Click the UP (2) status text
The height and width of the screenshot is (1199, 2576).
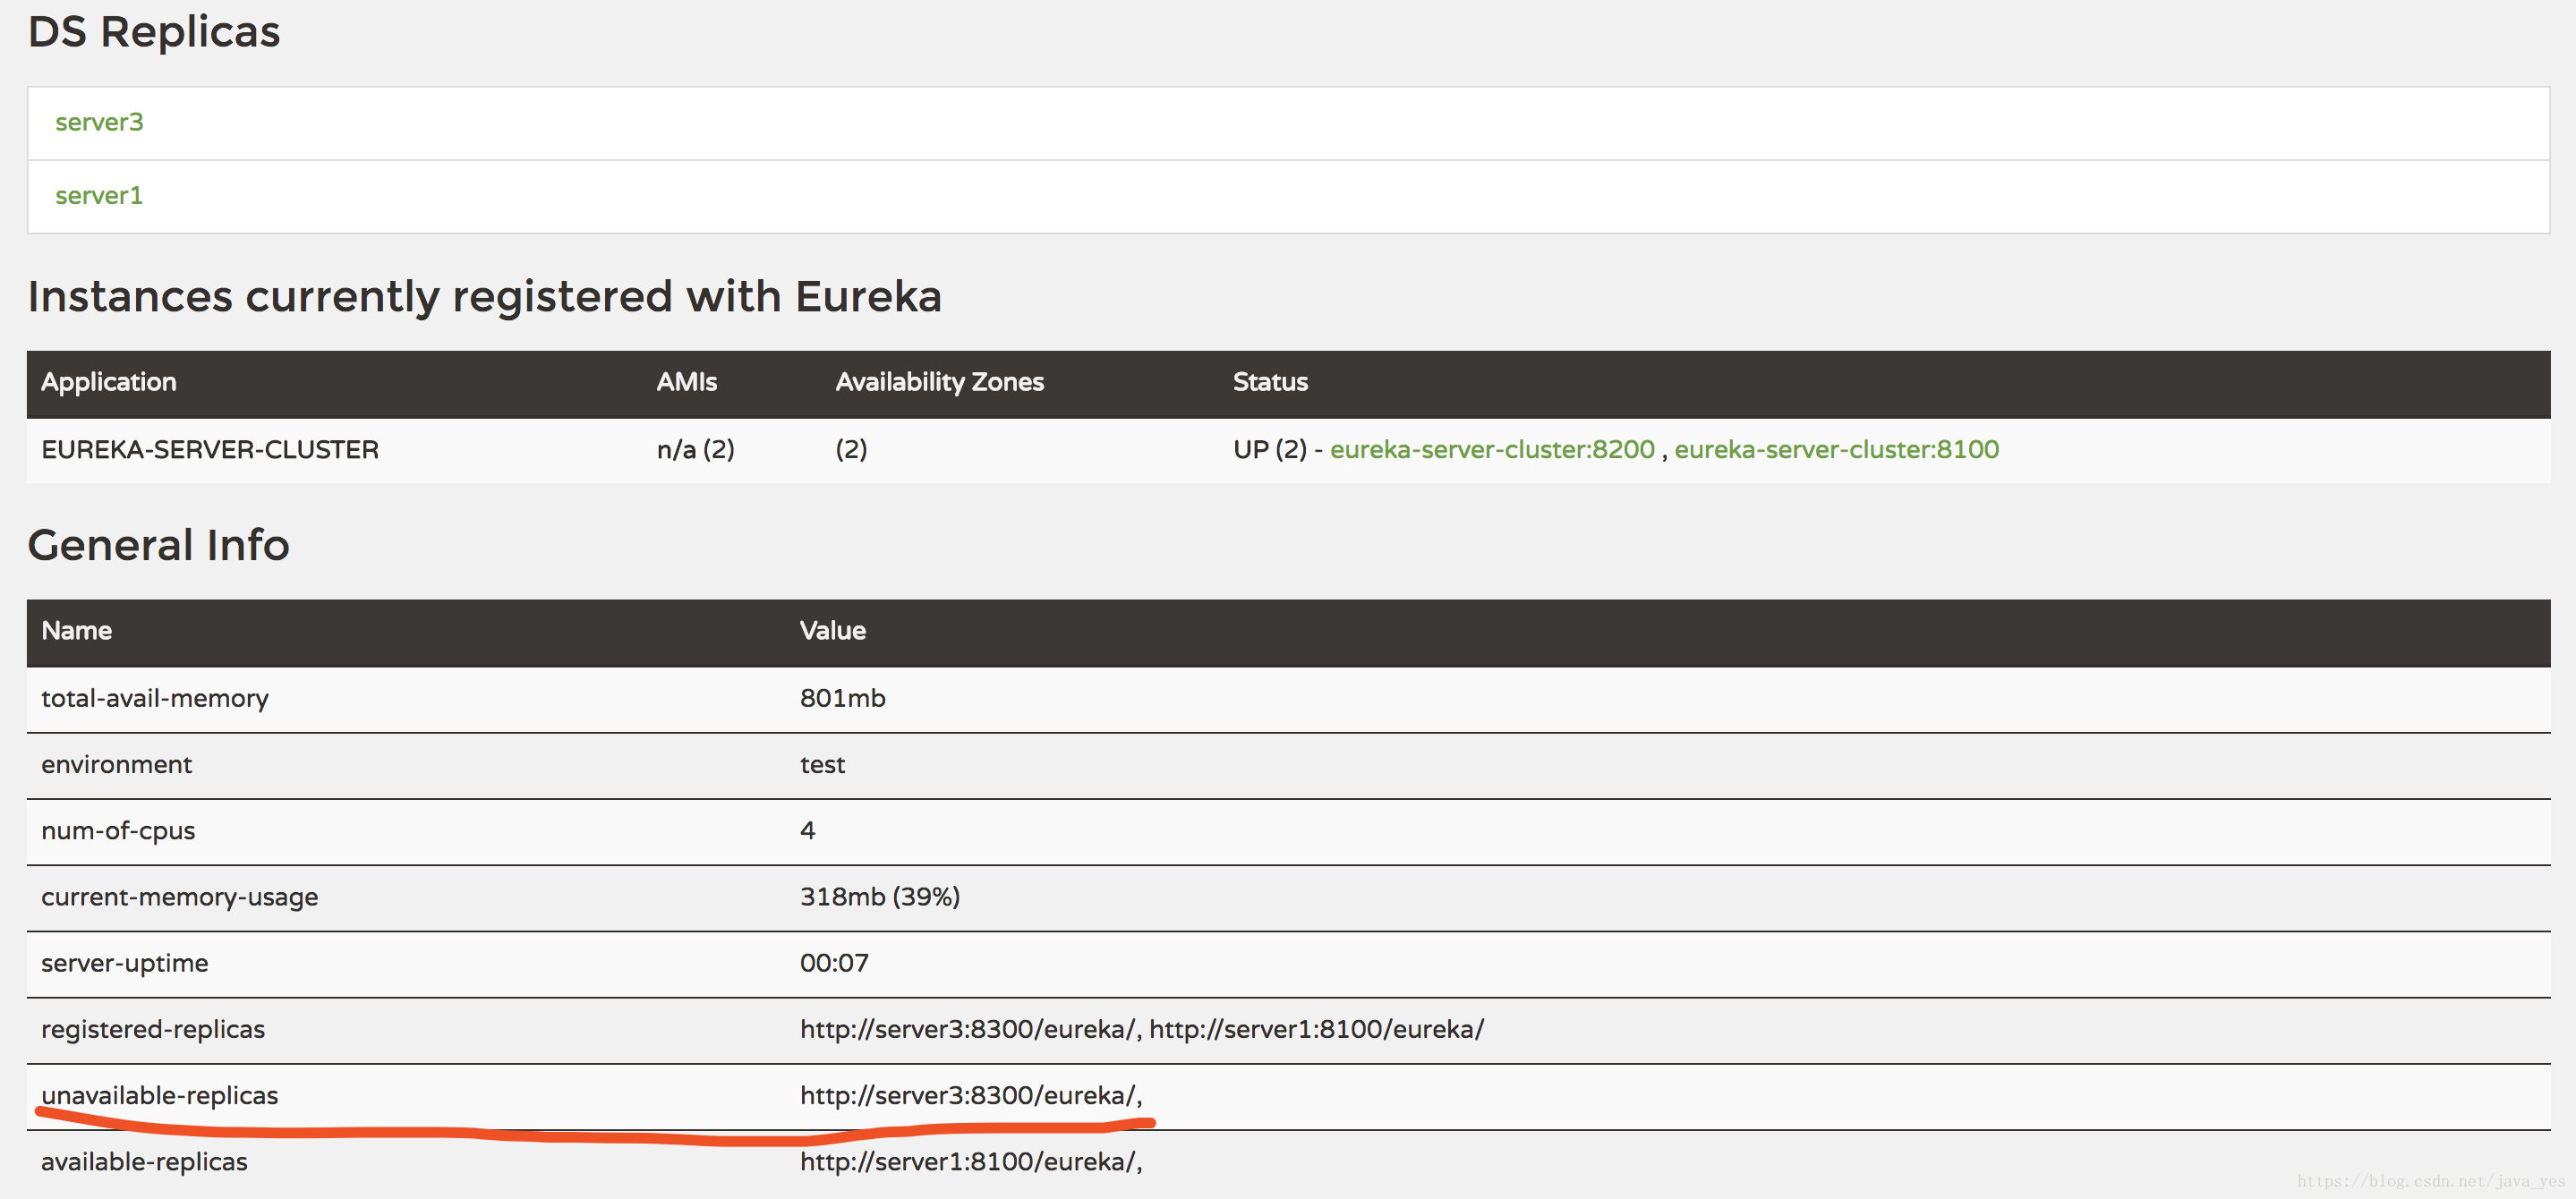[x=1270, y=450]
